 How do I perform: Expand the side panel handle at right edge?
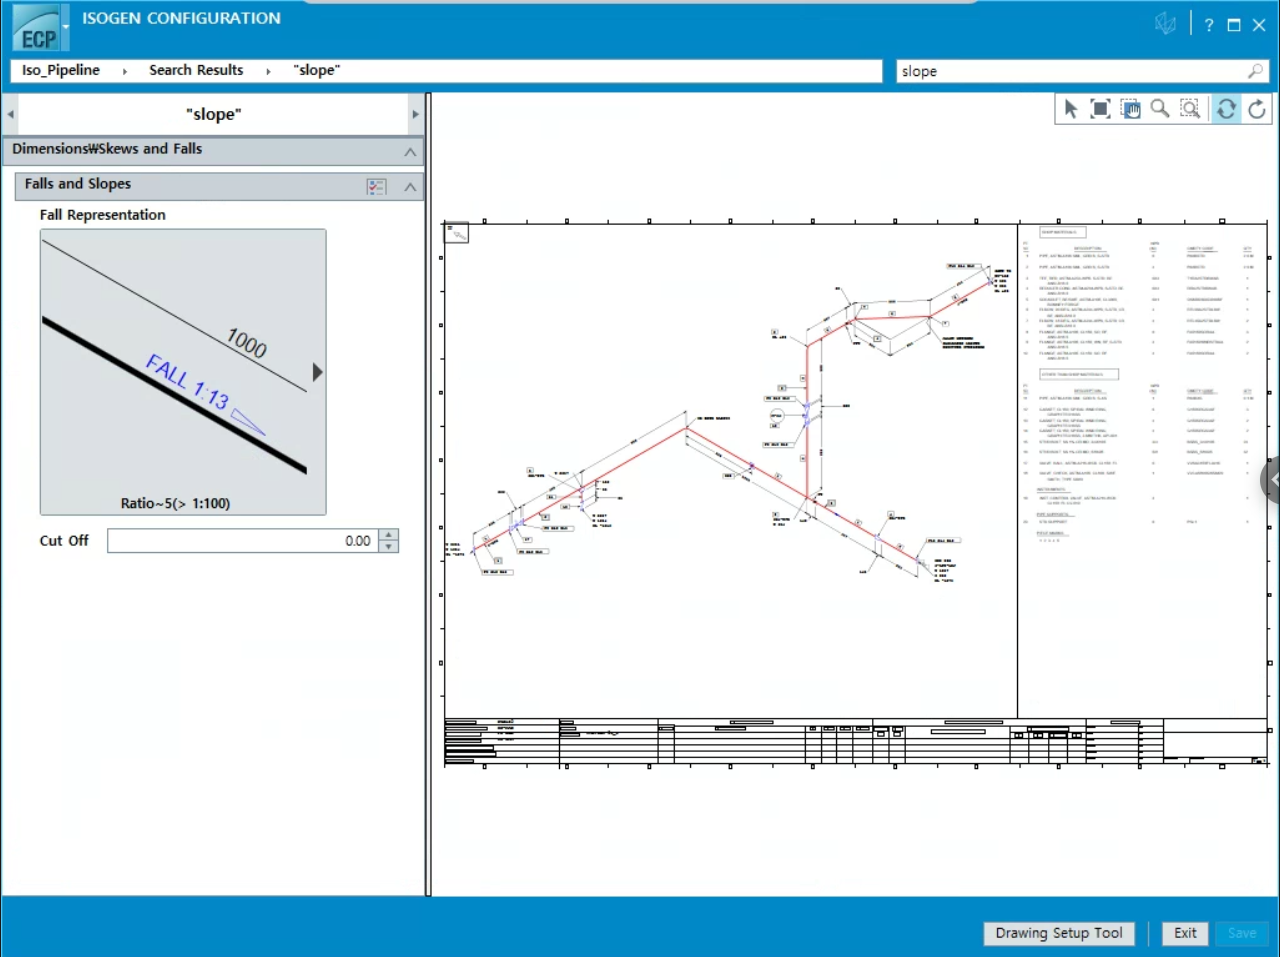pos(1272,480)
